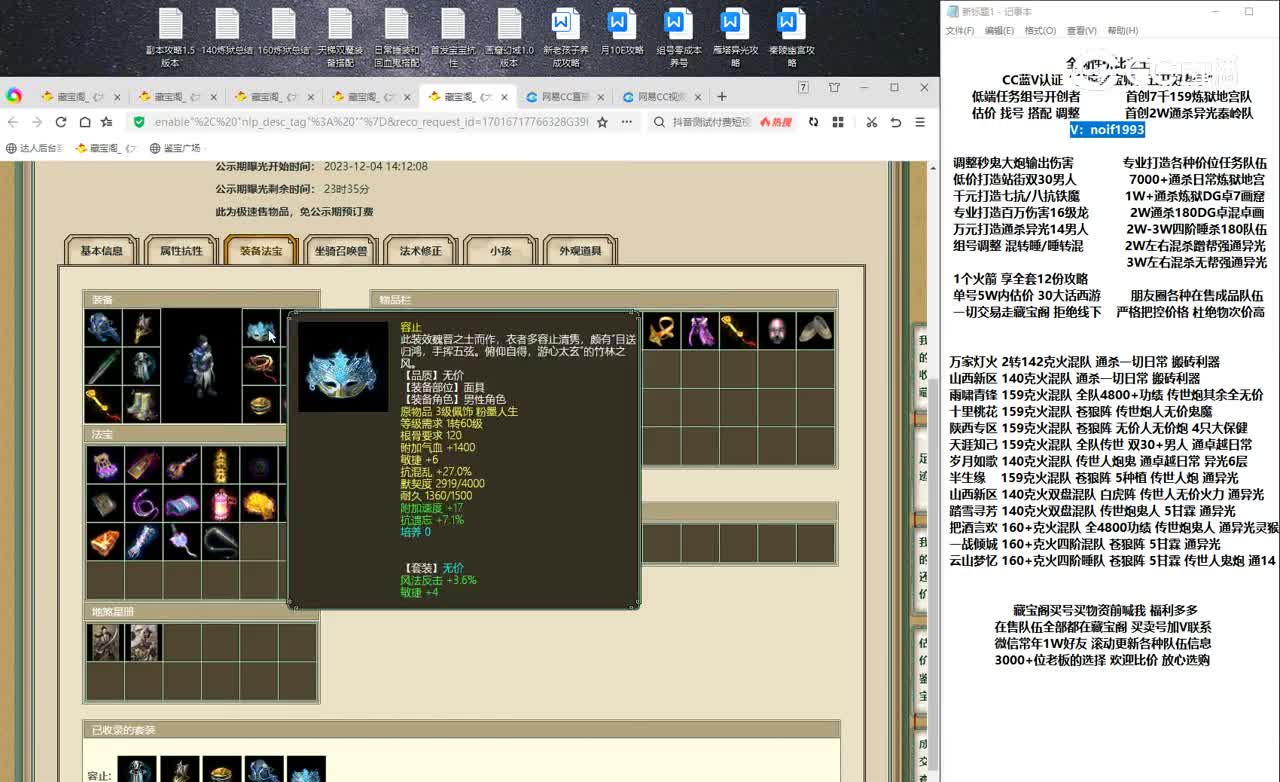1280x782 pixels.
Task: Select the dark orb treasure in 法宝
Action: coord(258,465)
